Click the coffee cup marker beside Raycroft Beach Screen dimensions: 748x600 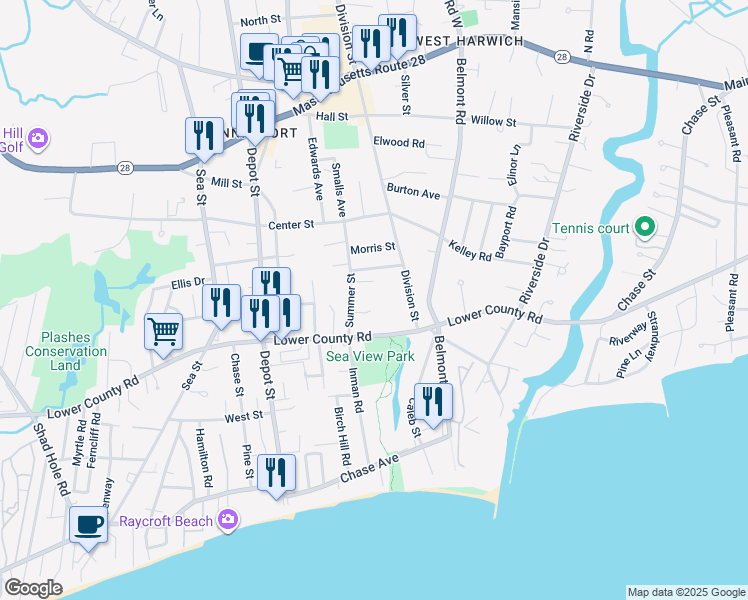88,528
